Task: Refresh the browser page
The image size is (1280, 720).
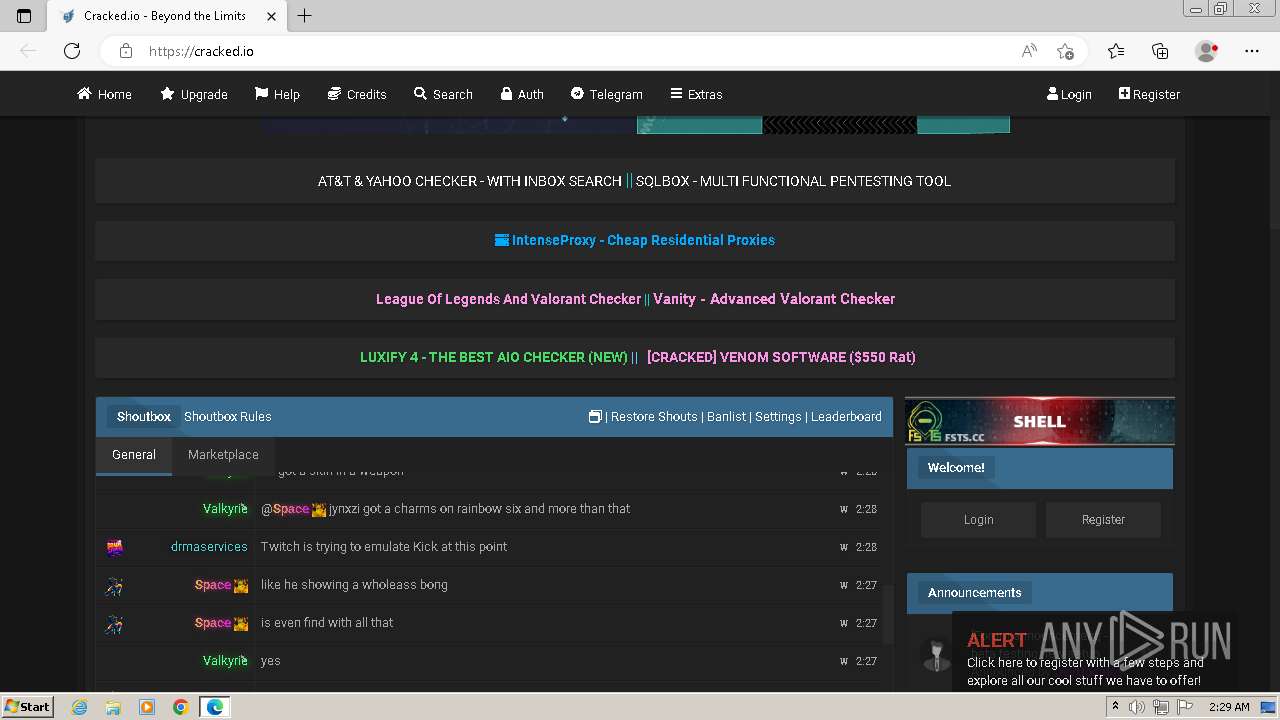Action: (x=72, y=51)
